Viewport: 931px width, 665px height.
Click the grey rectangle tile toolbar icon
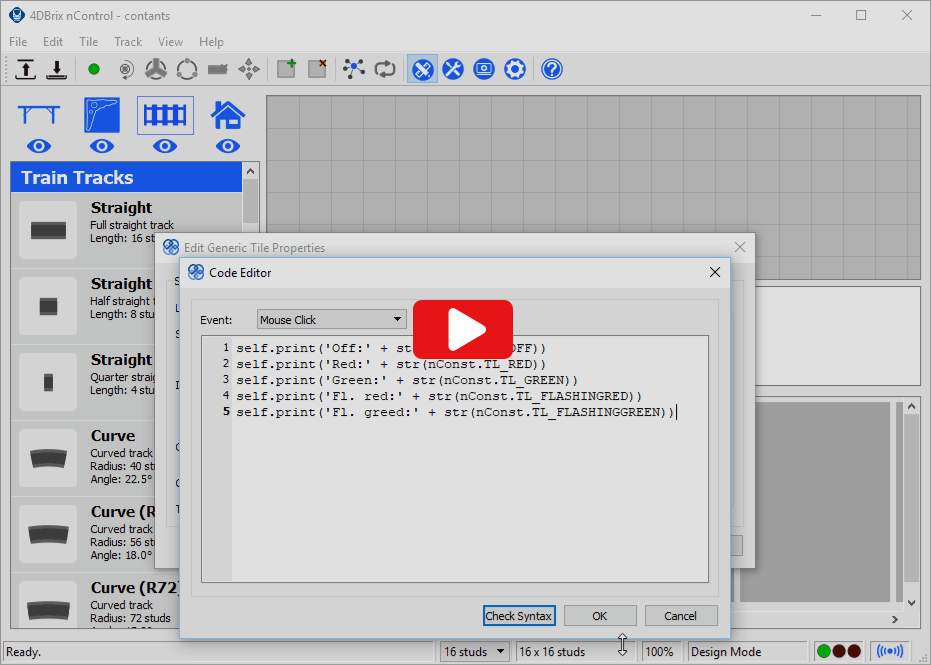[x=218, y=69]
